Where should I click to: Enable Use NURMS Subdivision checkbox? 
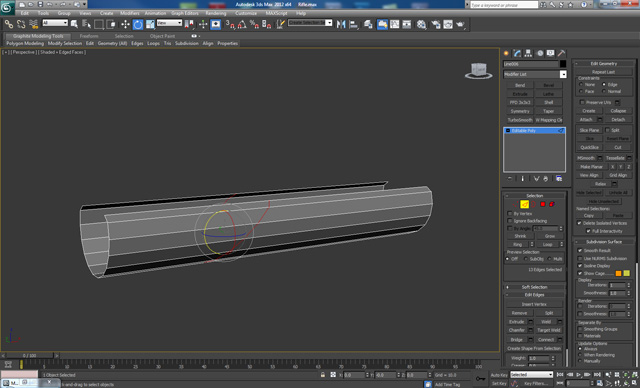tap(580, 258)
